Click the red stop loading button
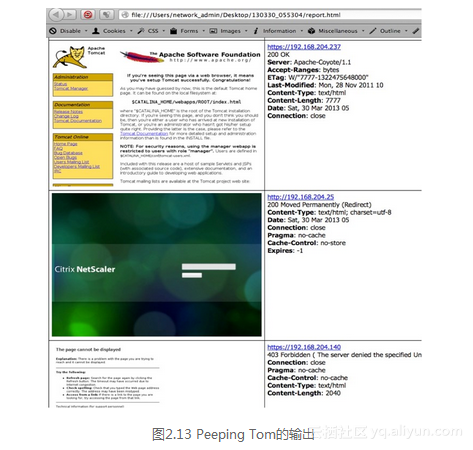 tap(88, 15)
